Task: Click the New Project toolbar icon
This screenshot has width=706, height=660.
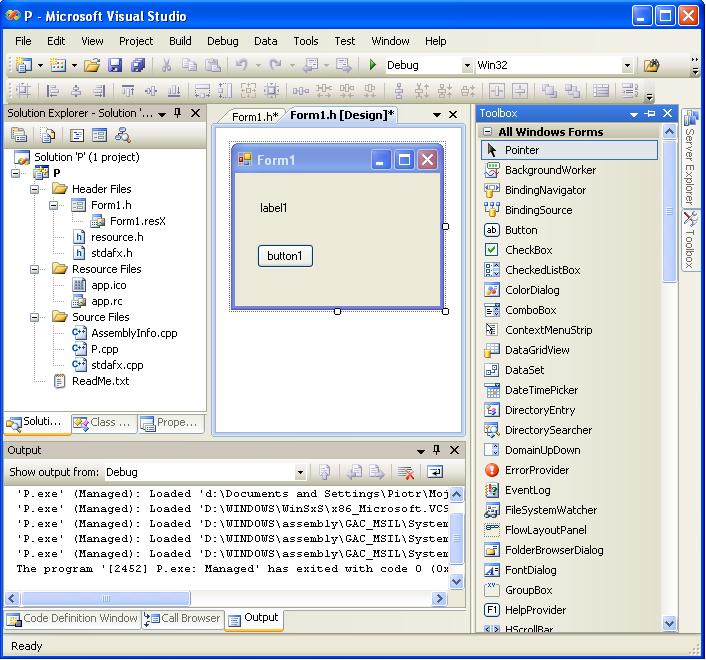Action: pyautogui.click(x=23, y=65)
